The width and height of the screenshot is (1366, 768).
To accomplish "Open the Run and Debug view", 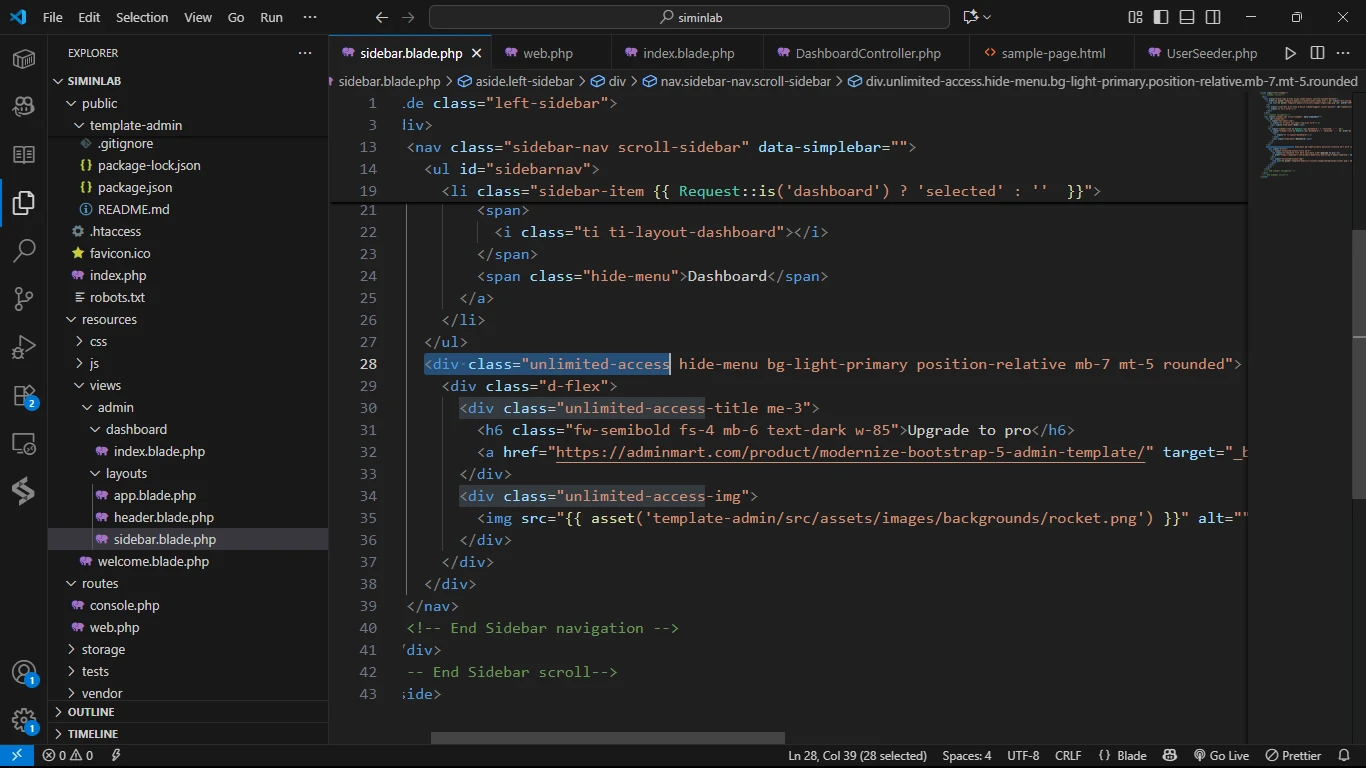I will [24, 347].
